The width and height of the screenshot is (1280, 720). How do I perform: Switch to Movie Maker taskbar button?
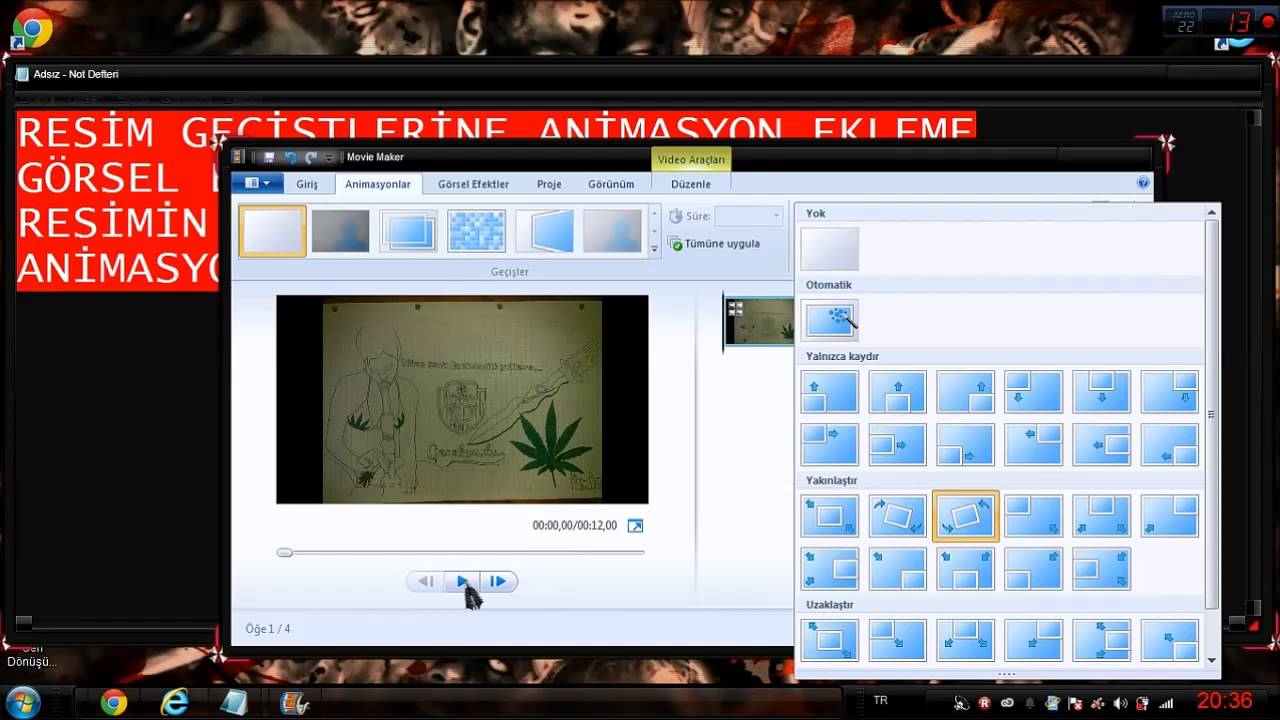(295, 703)
